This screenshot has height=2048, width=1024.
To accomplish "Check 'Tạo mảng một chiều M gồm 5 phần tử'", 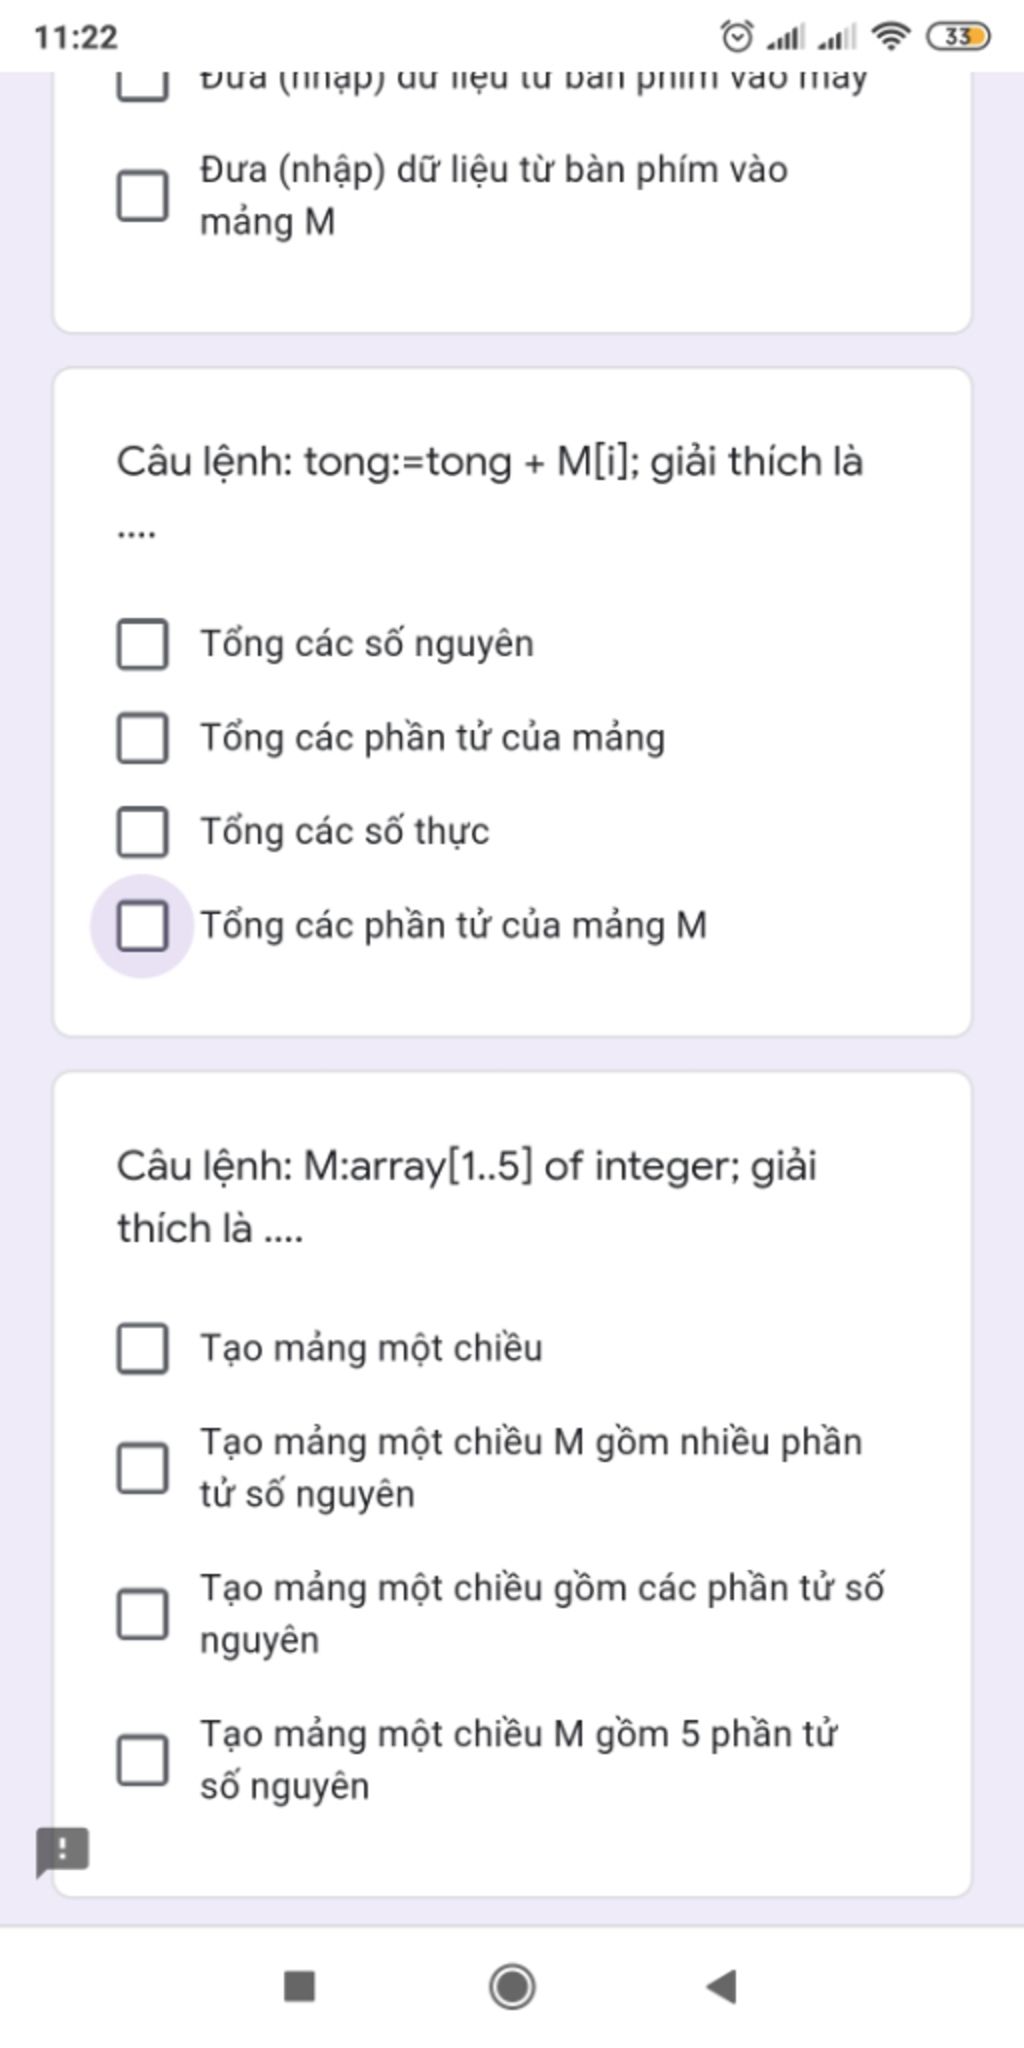I will click(142, 1760).
